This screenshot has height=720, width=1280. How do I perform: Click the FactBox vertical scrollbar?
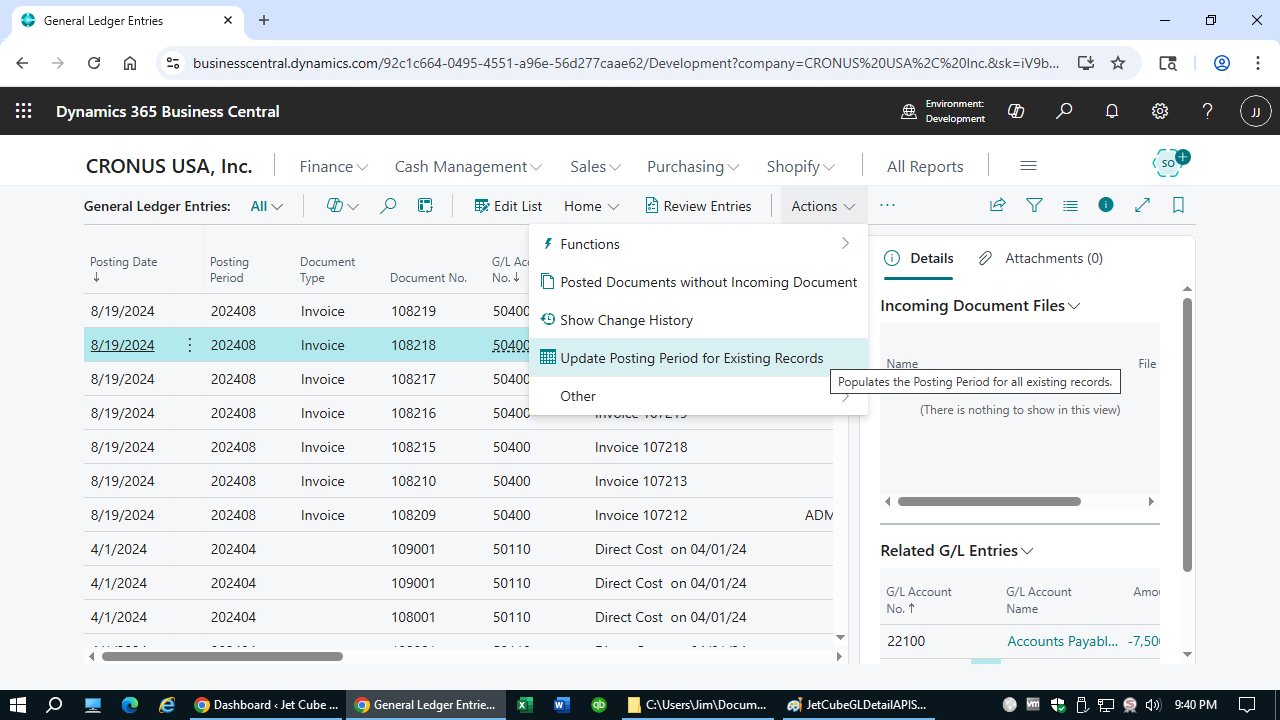(1187, 434)
